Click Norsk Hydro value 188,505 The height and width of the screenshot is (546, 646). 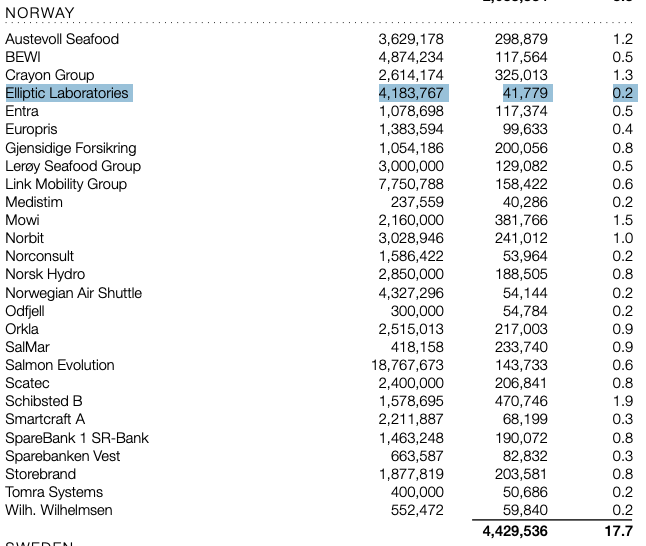coord(521,274)
